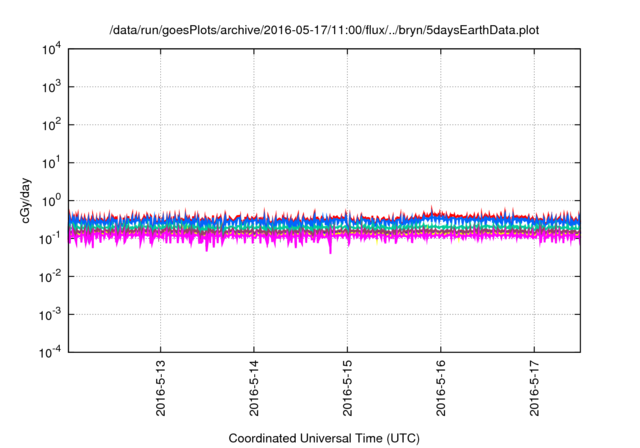Click the deep magenta dip before 2016-5-15
640x448 pixels.
tap(330, 248)
